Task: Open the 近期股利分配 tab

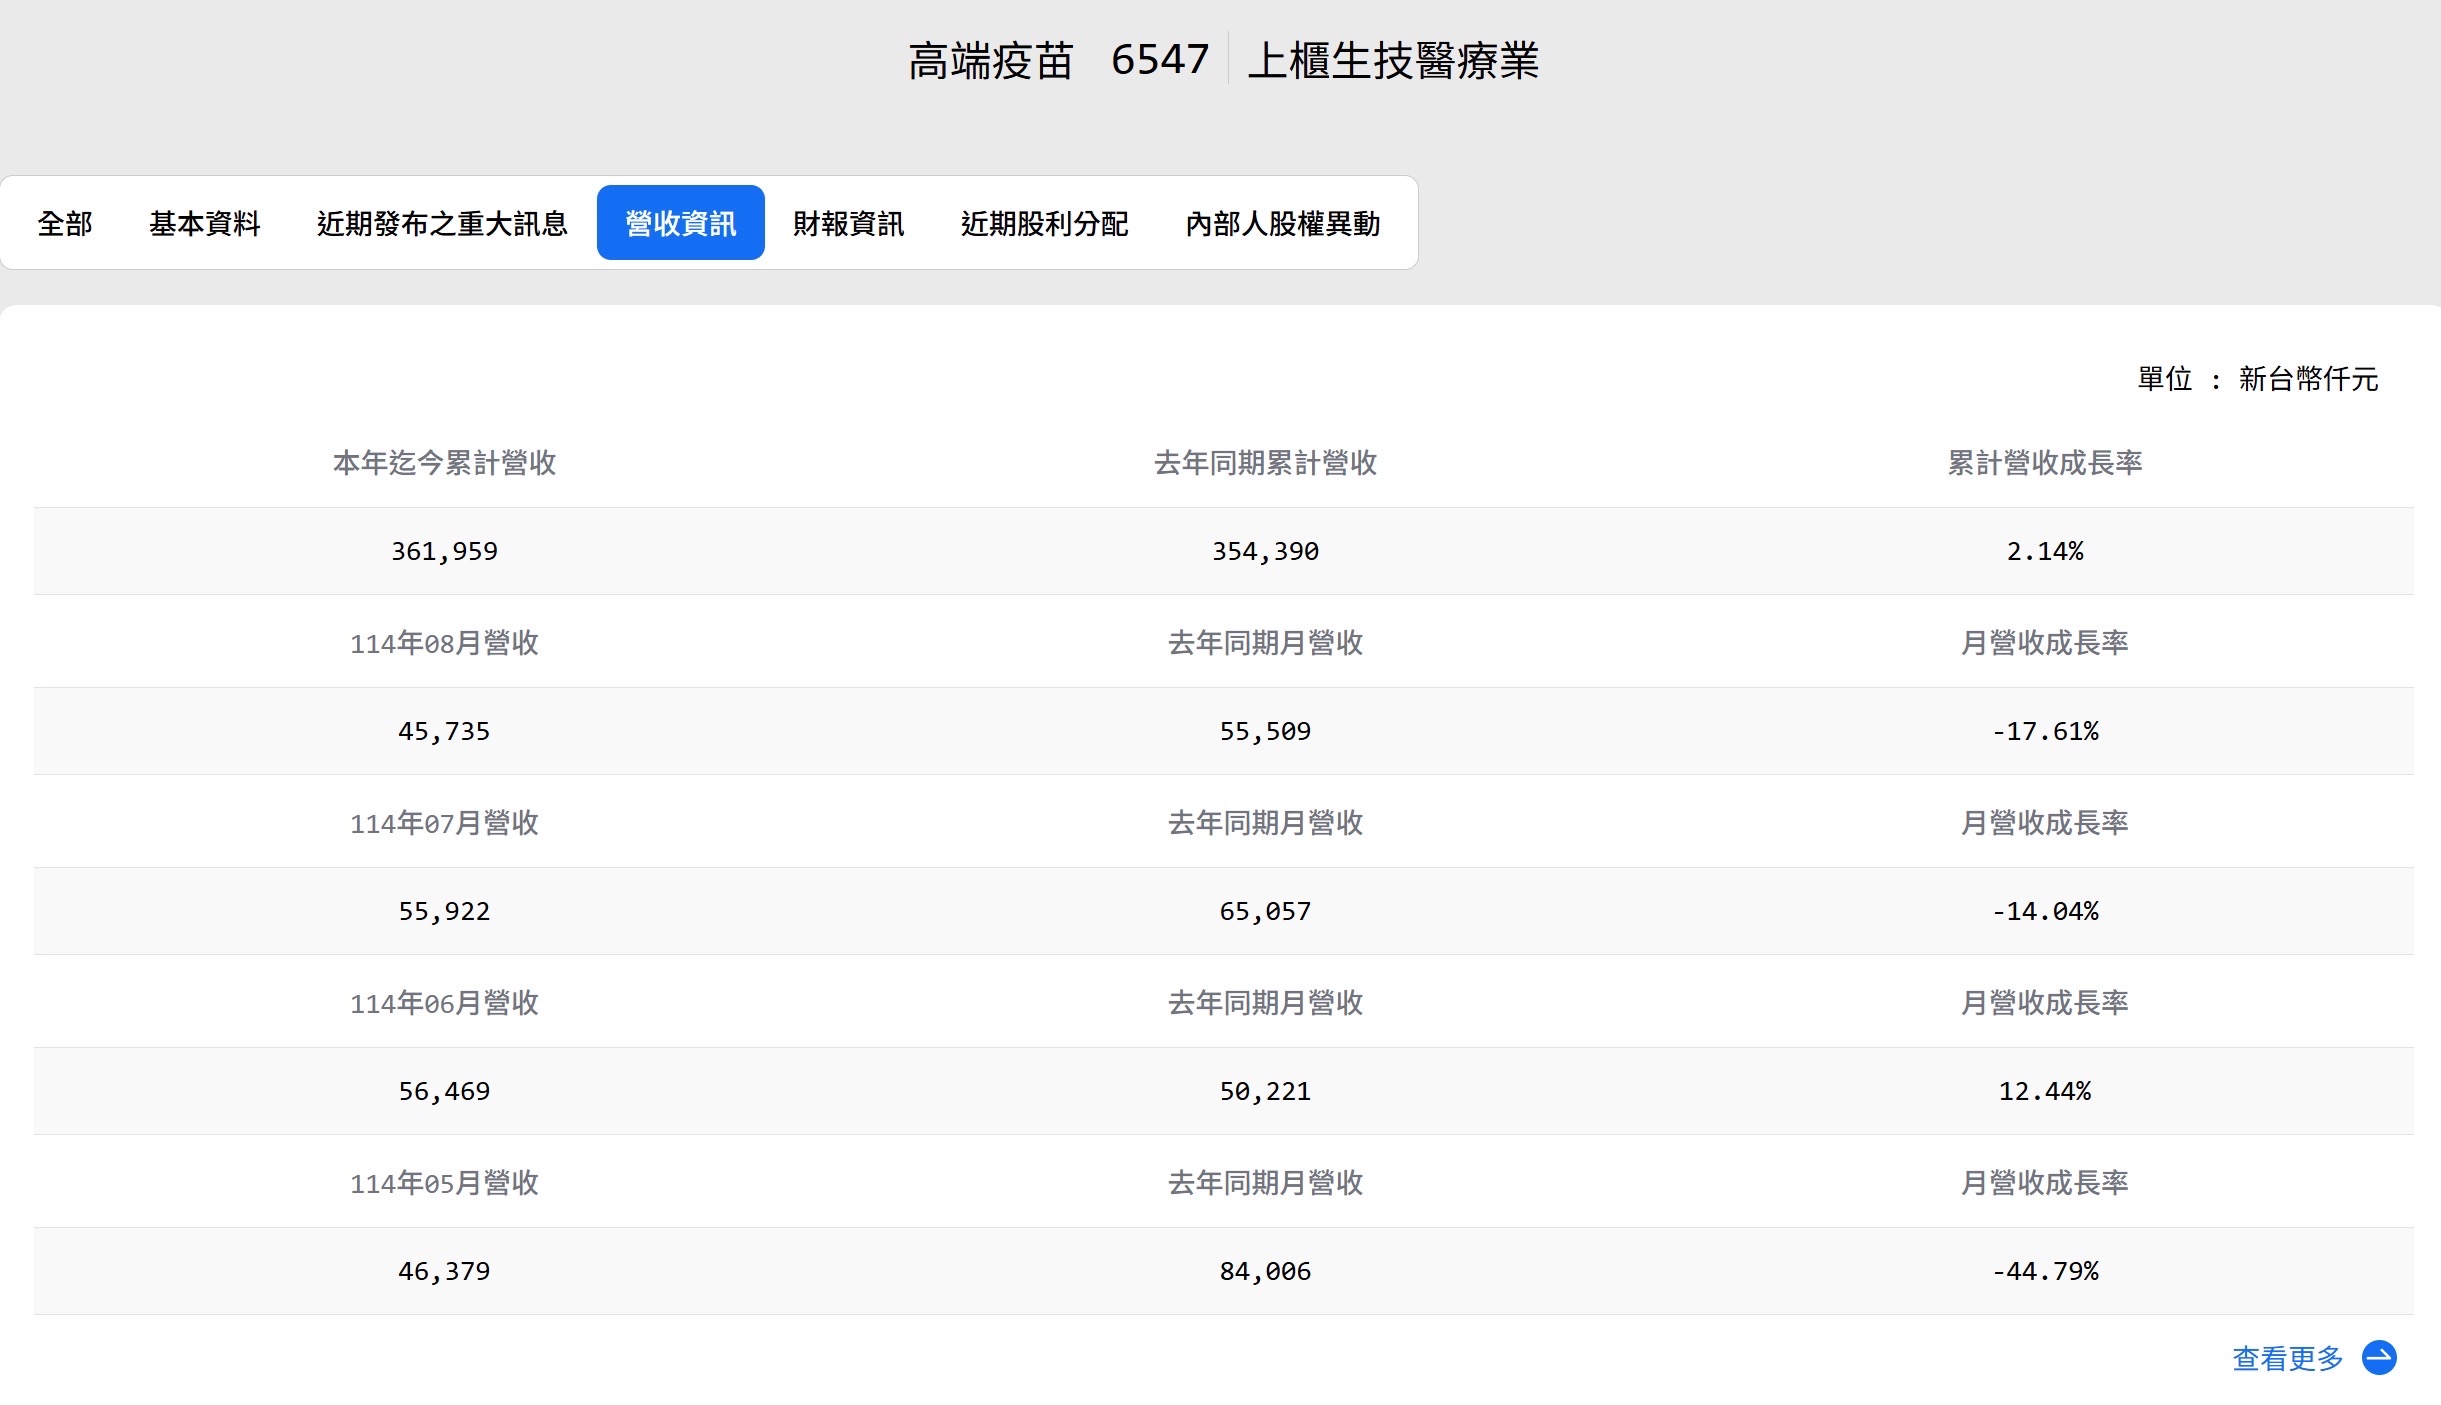Action: (x=1044, y=223)
